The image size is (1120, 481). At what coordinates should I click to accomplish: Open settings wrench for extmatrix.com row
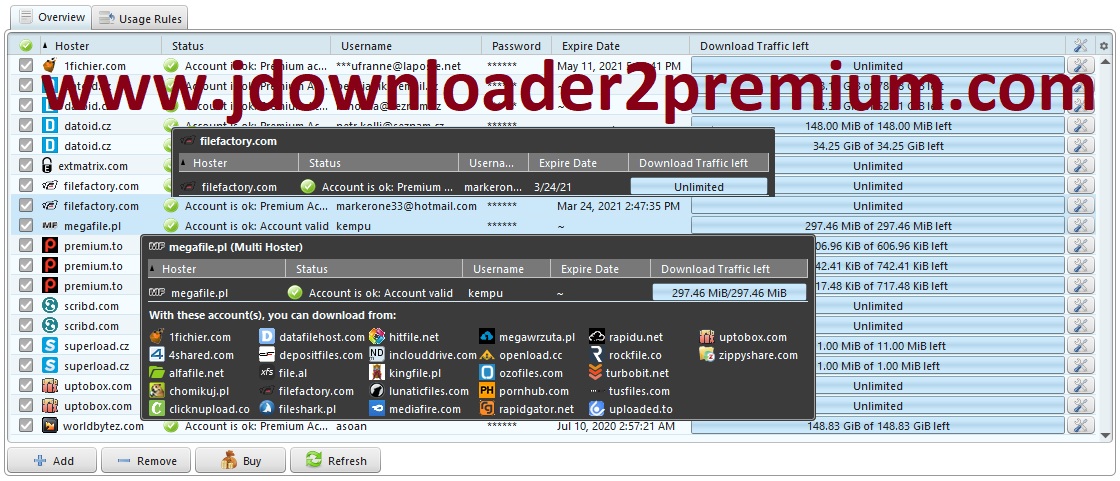coord(1080,166)
